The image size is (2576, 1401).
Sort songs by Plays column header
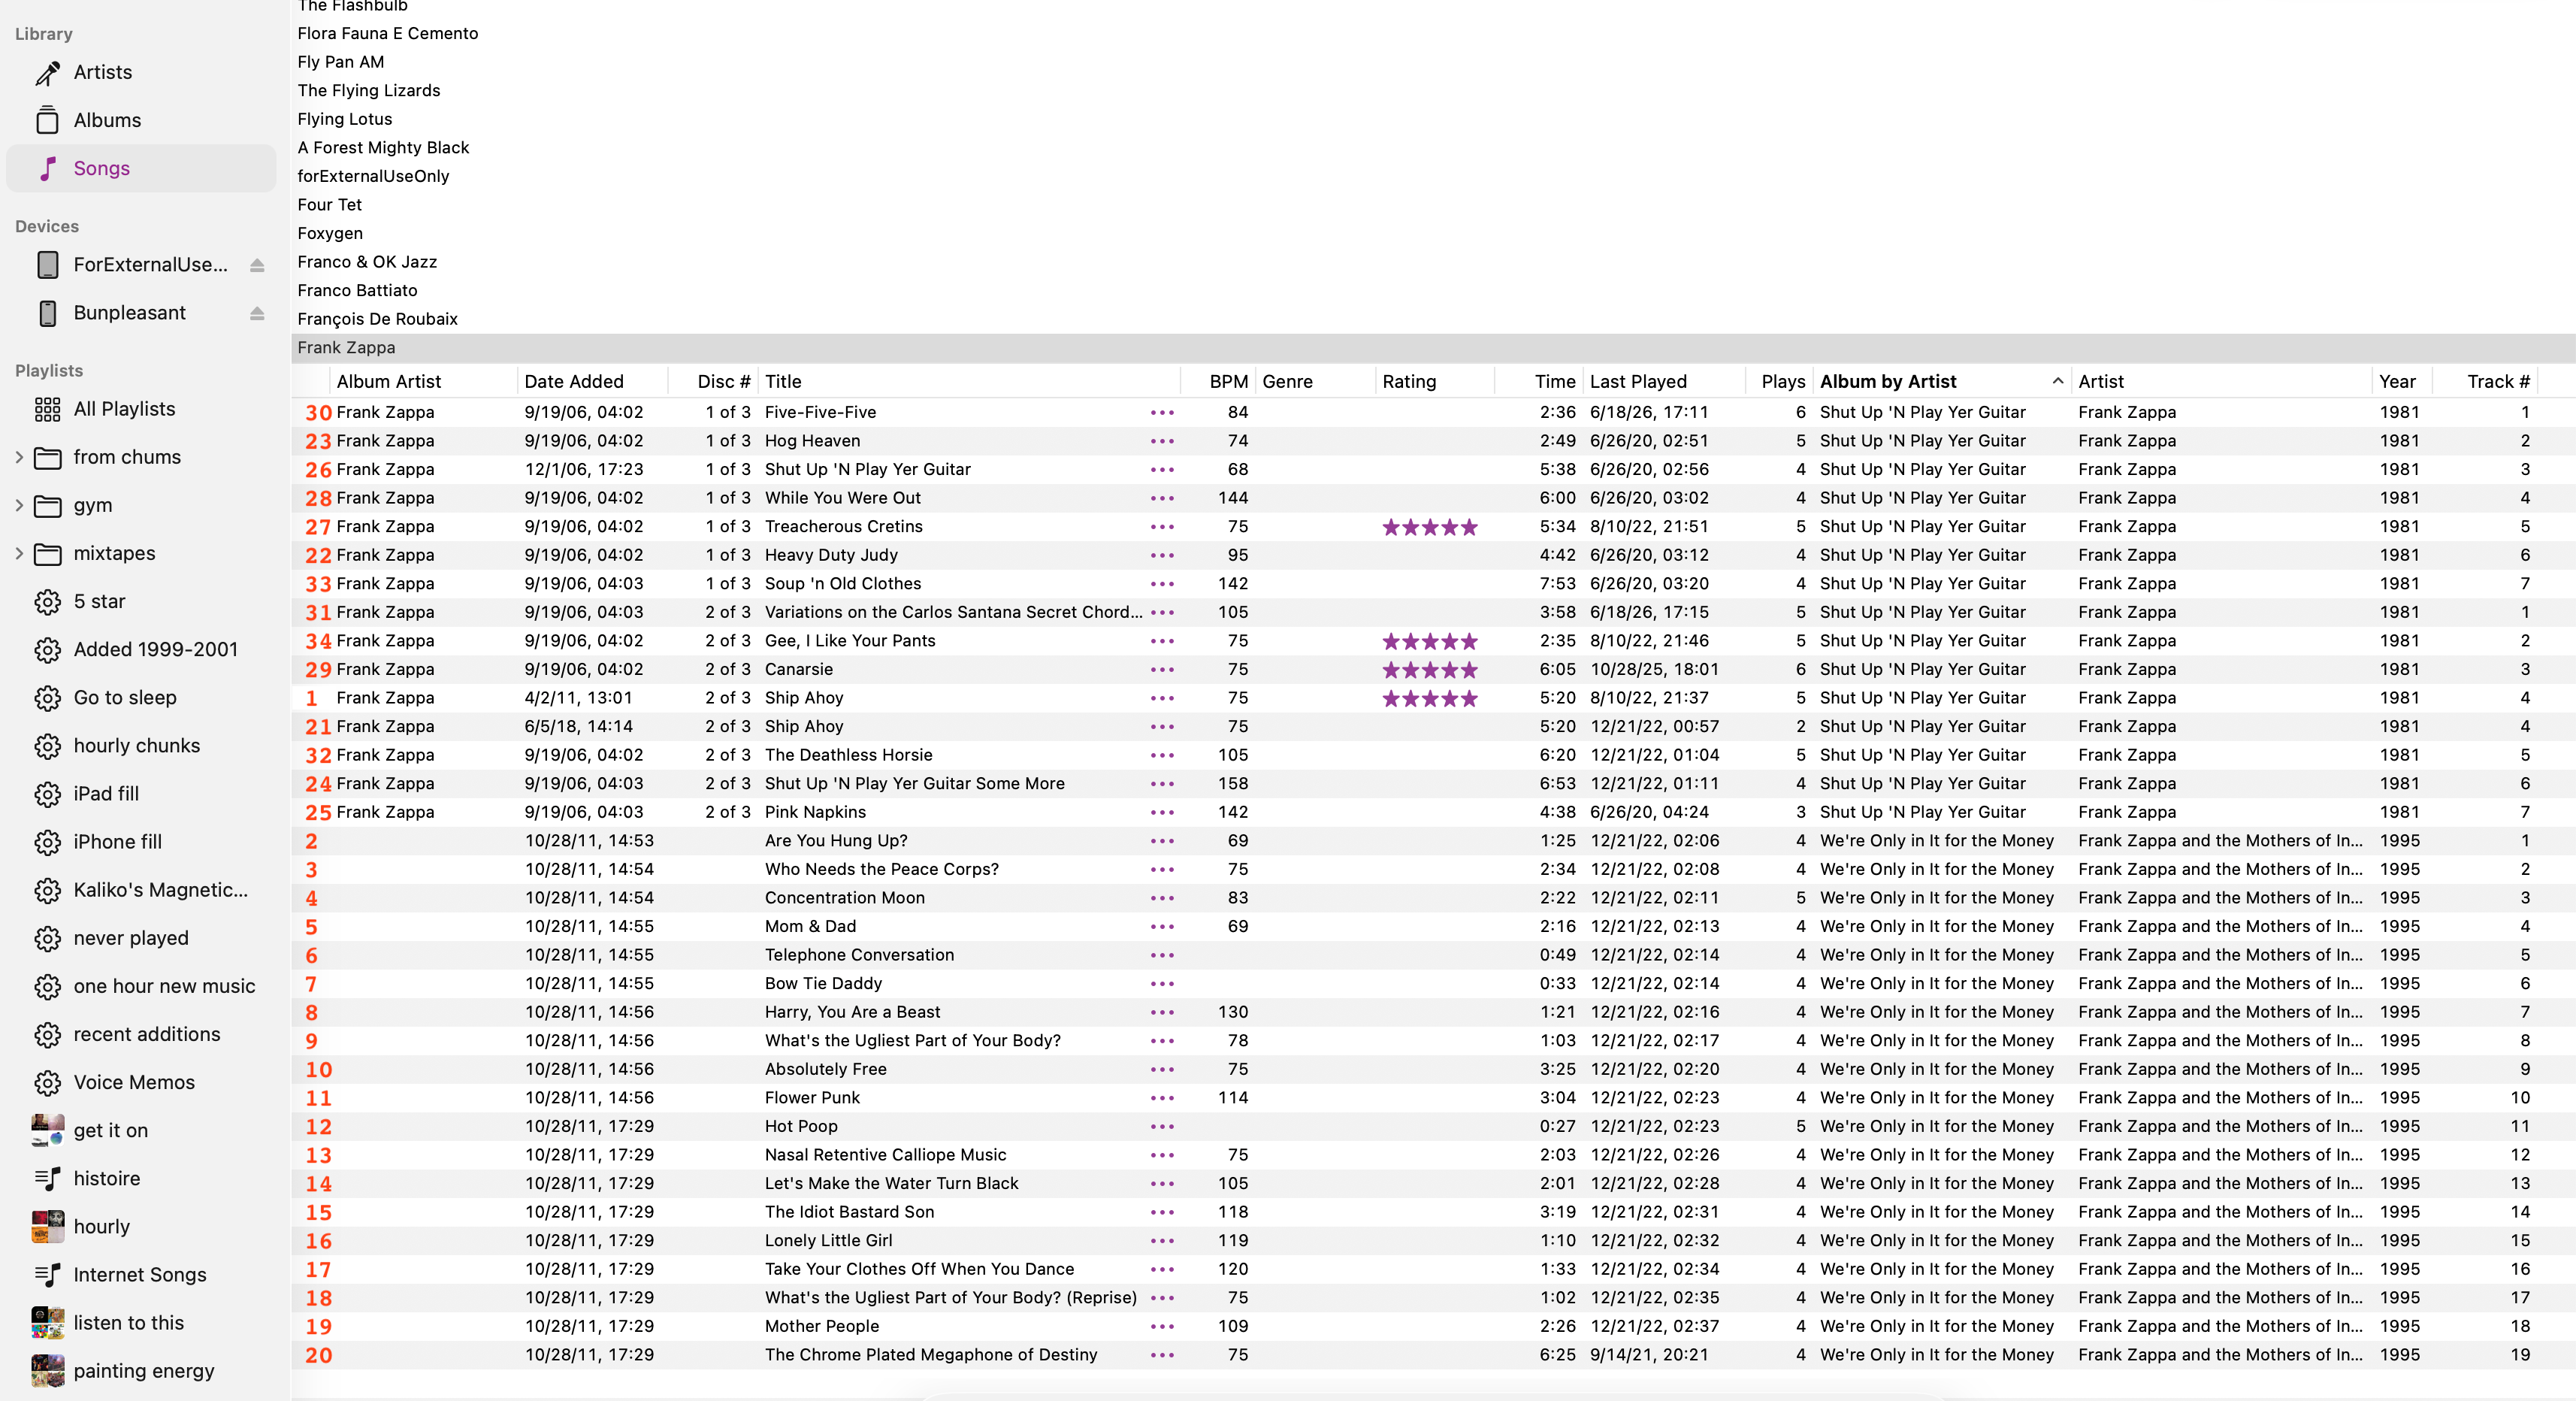(1780, 381)
